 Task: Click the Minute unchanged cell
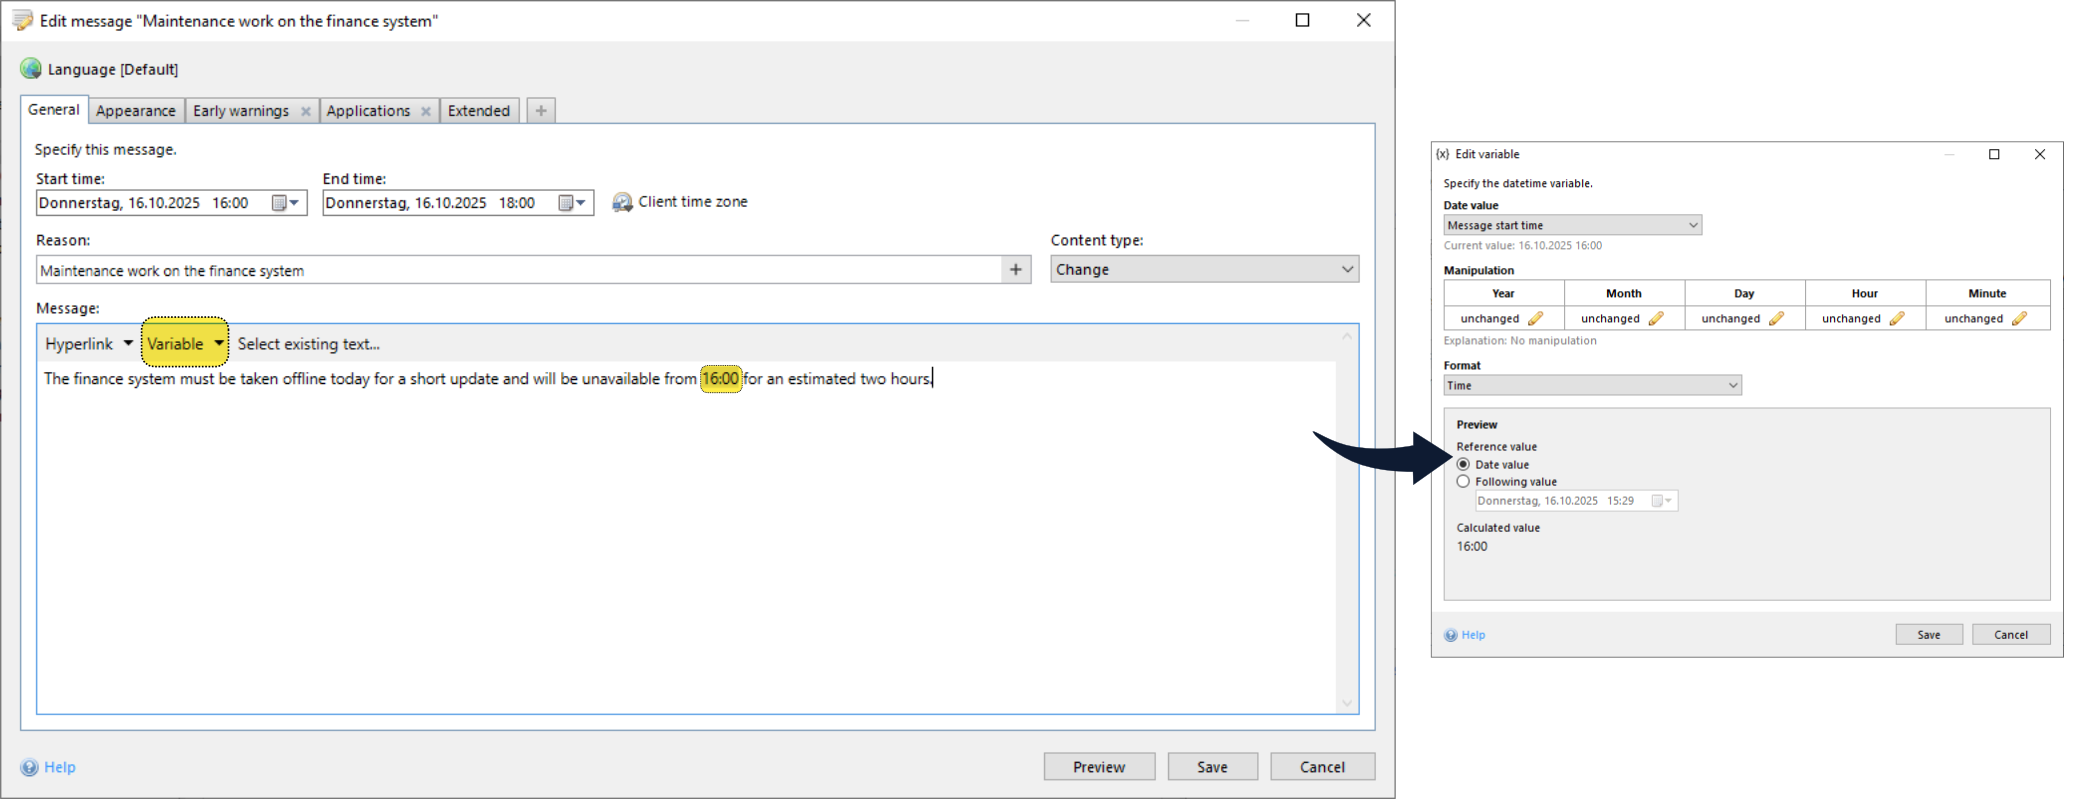click(1987, 319)
